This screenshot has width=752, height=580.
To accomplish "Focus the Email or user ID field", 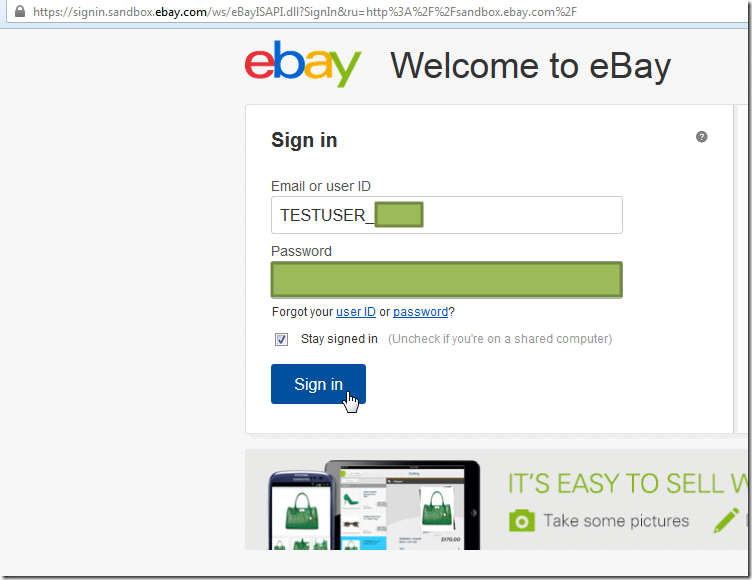I will click(447, 215).
